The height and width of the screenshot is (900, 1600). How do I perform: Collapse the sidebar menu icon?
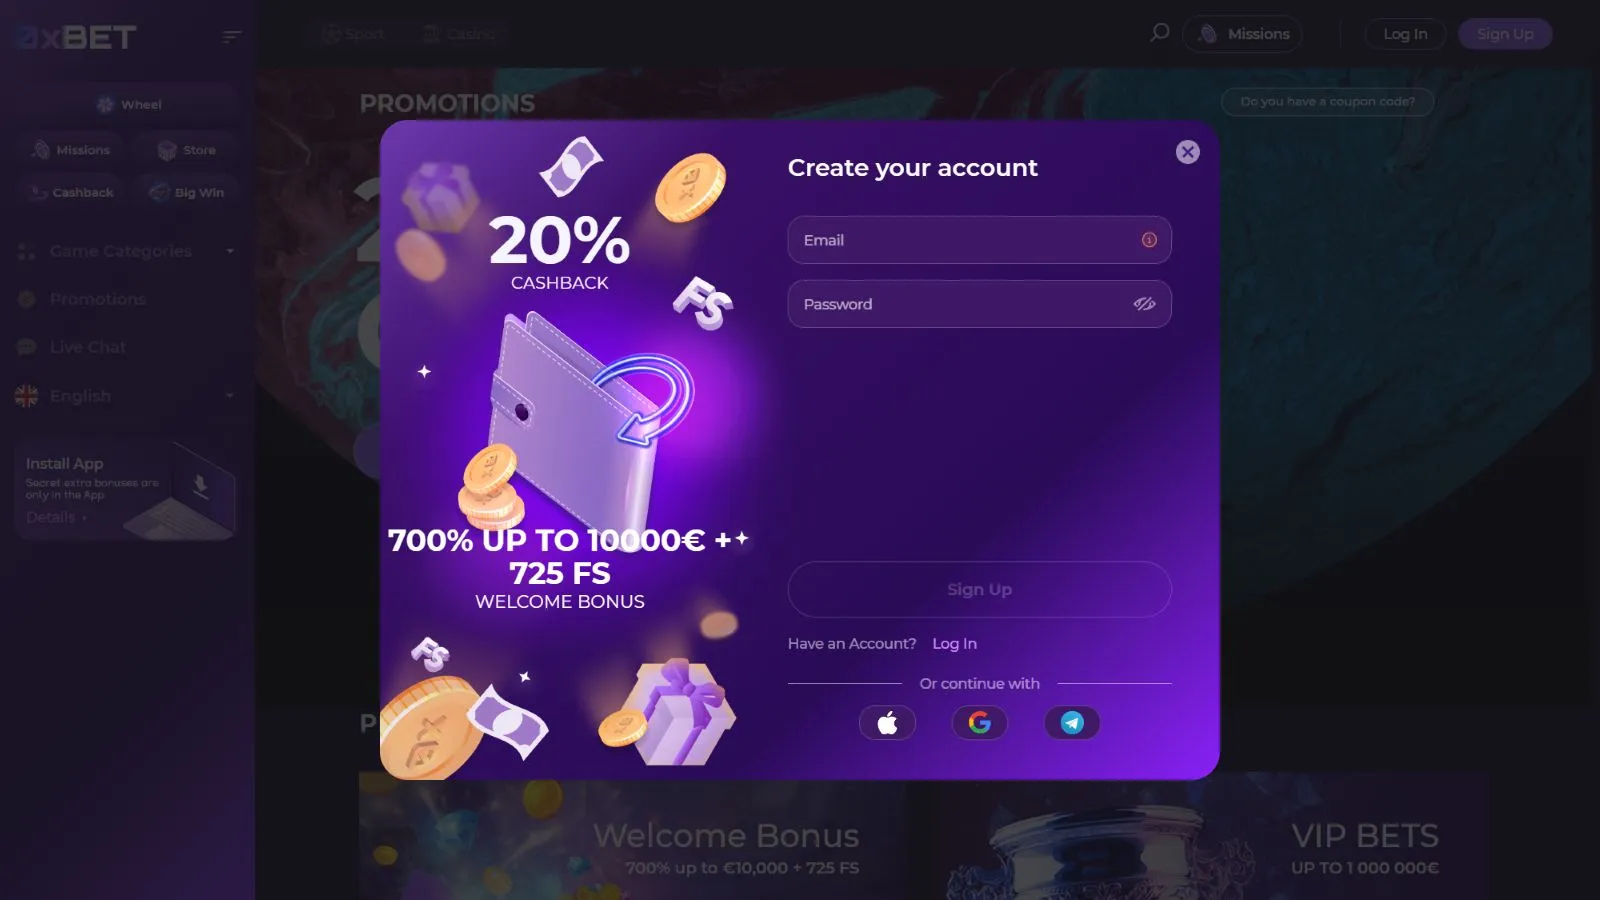click(x=232, y=37)
